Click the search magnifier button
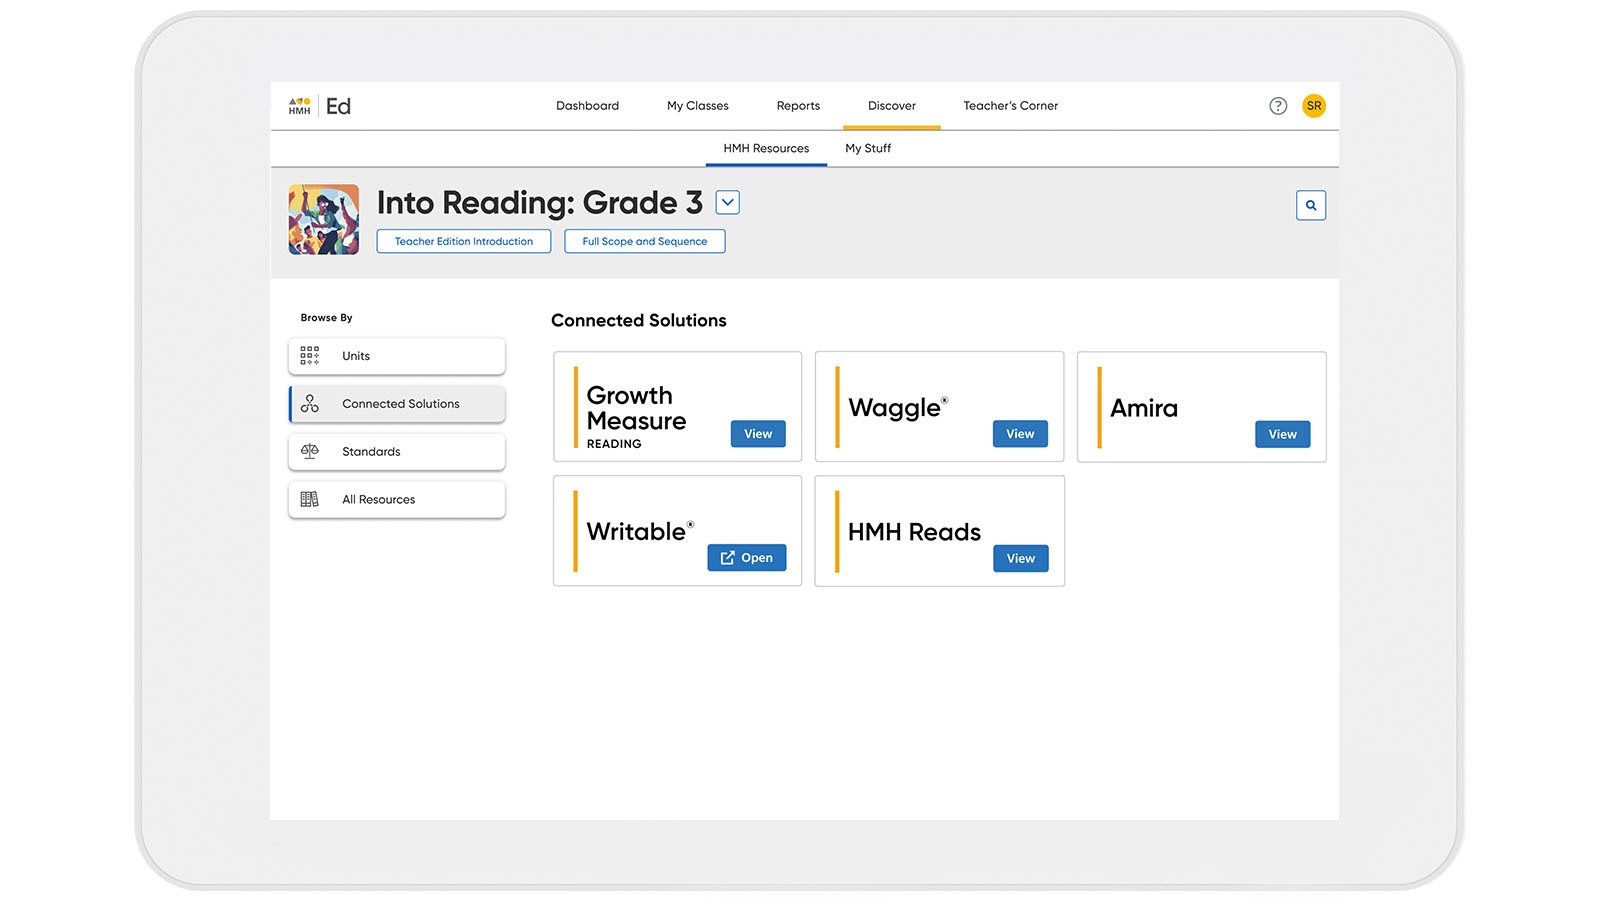This screenshot has width=1600, height=900. [x=1311, y=205]
